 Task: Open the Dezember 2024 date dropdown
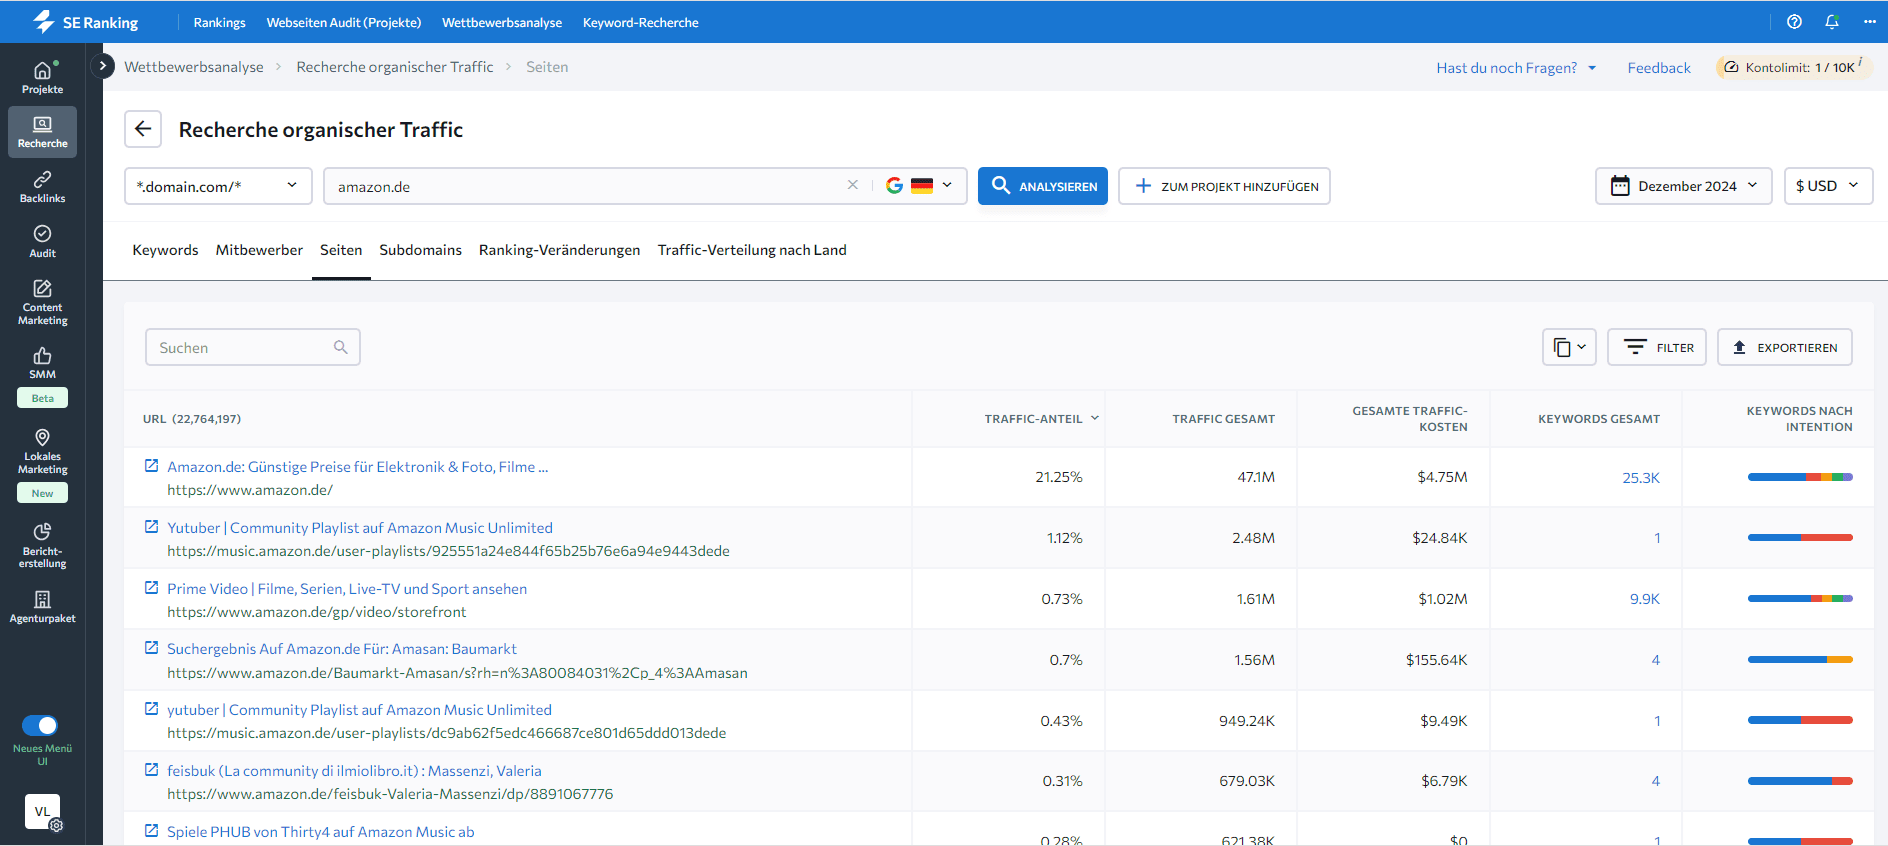(1683, 186)
